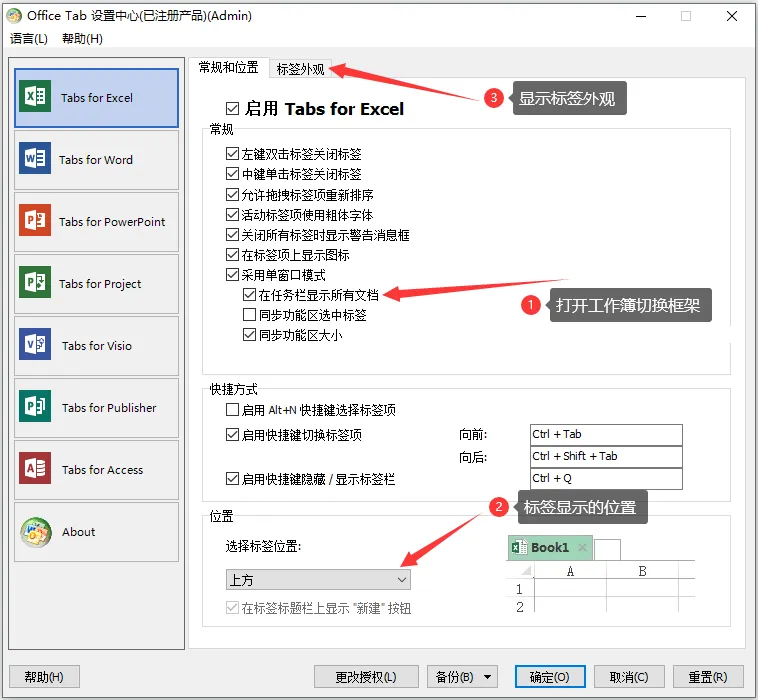Toggle 采用单窗口模式 checkbox
758x700 pixels.
[232, 275]
